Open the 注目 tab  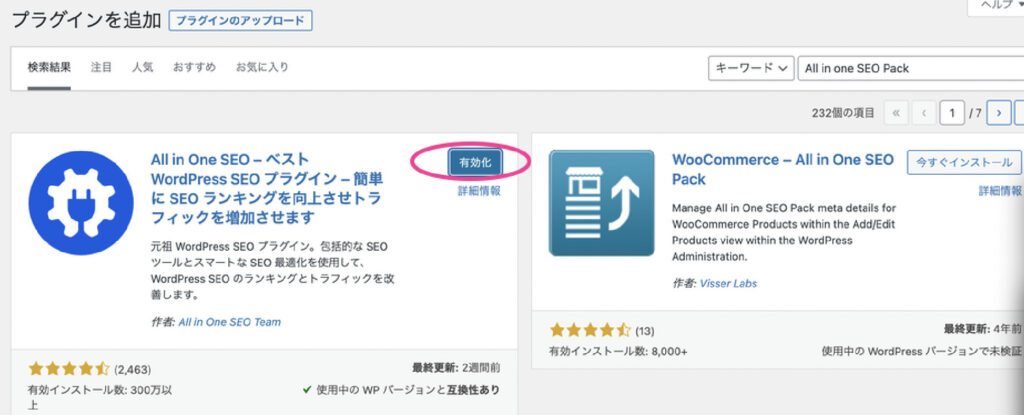pos(101,67)
